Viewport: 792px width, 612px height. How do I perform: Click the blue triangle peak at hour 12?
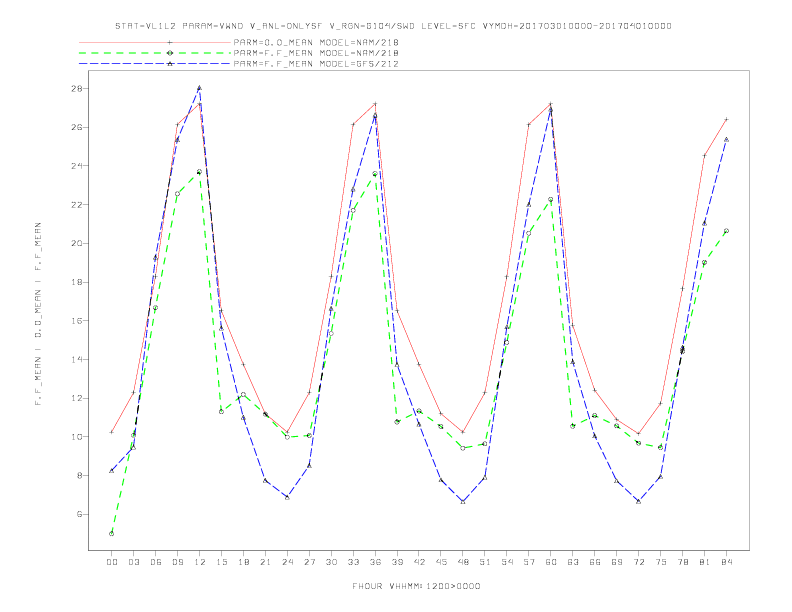200,88
